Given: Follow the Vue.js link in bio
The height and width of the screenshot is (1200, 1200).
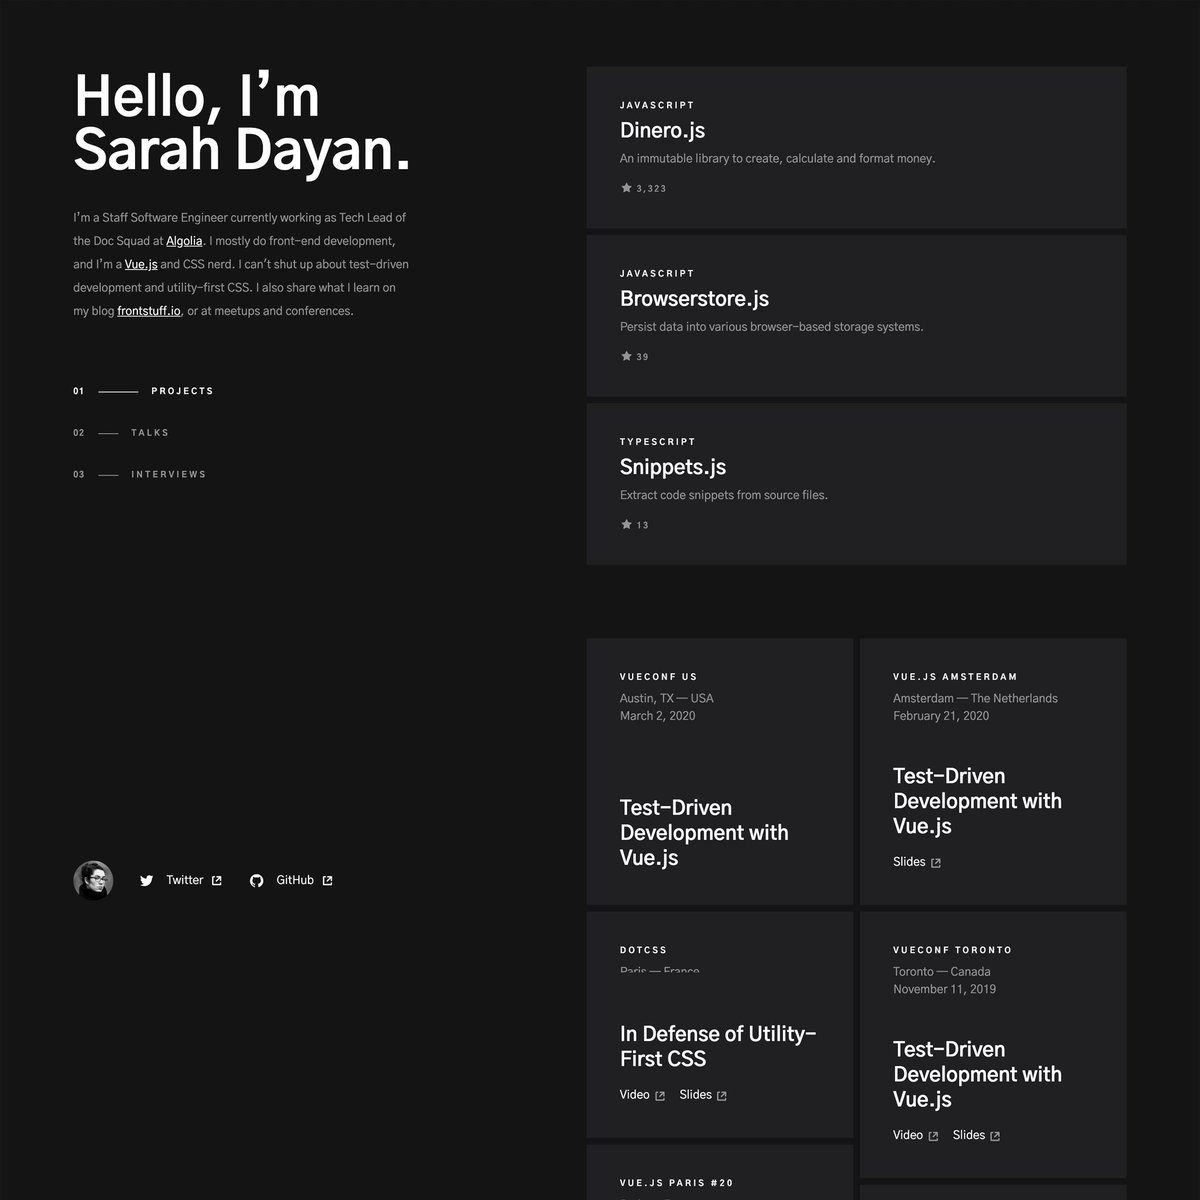Looking at the screenshot, I should tap(141, 265).
